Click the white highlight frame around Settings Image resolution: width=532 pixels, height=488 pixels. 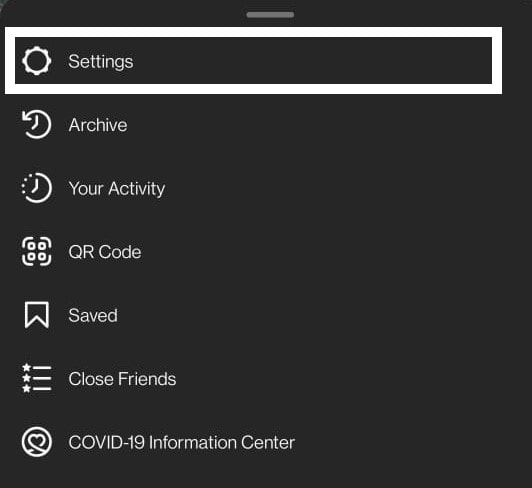(x=253, y=32)
